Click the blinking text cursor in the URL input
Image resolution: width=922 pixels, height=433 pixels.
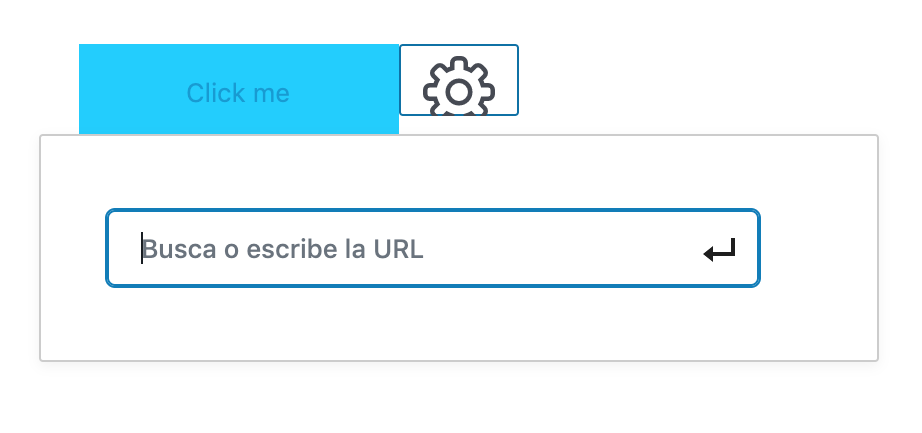pos(142,249)
